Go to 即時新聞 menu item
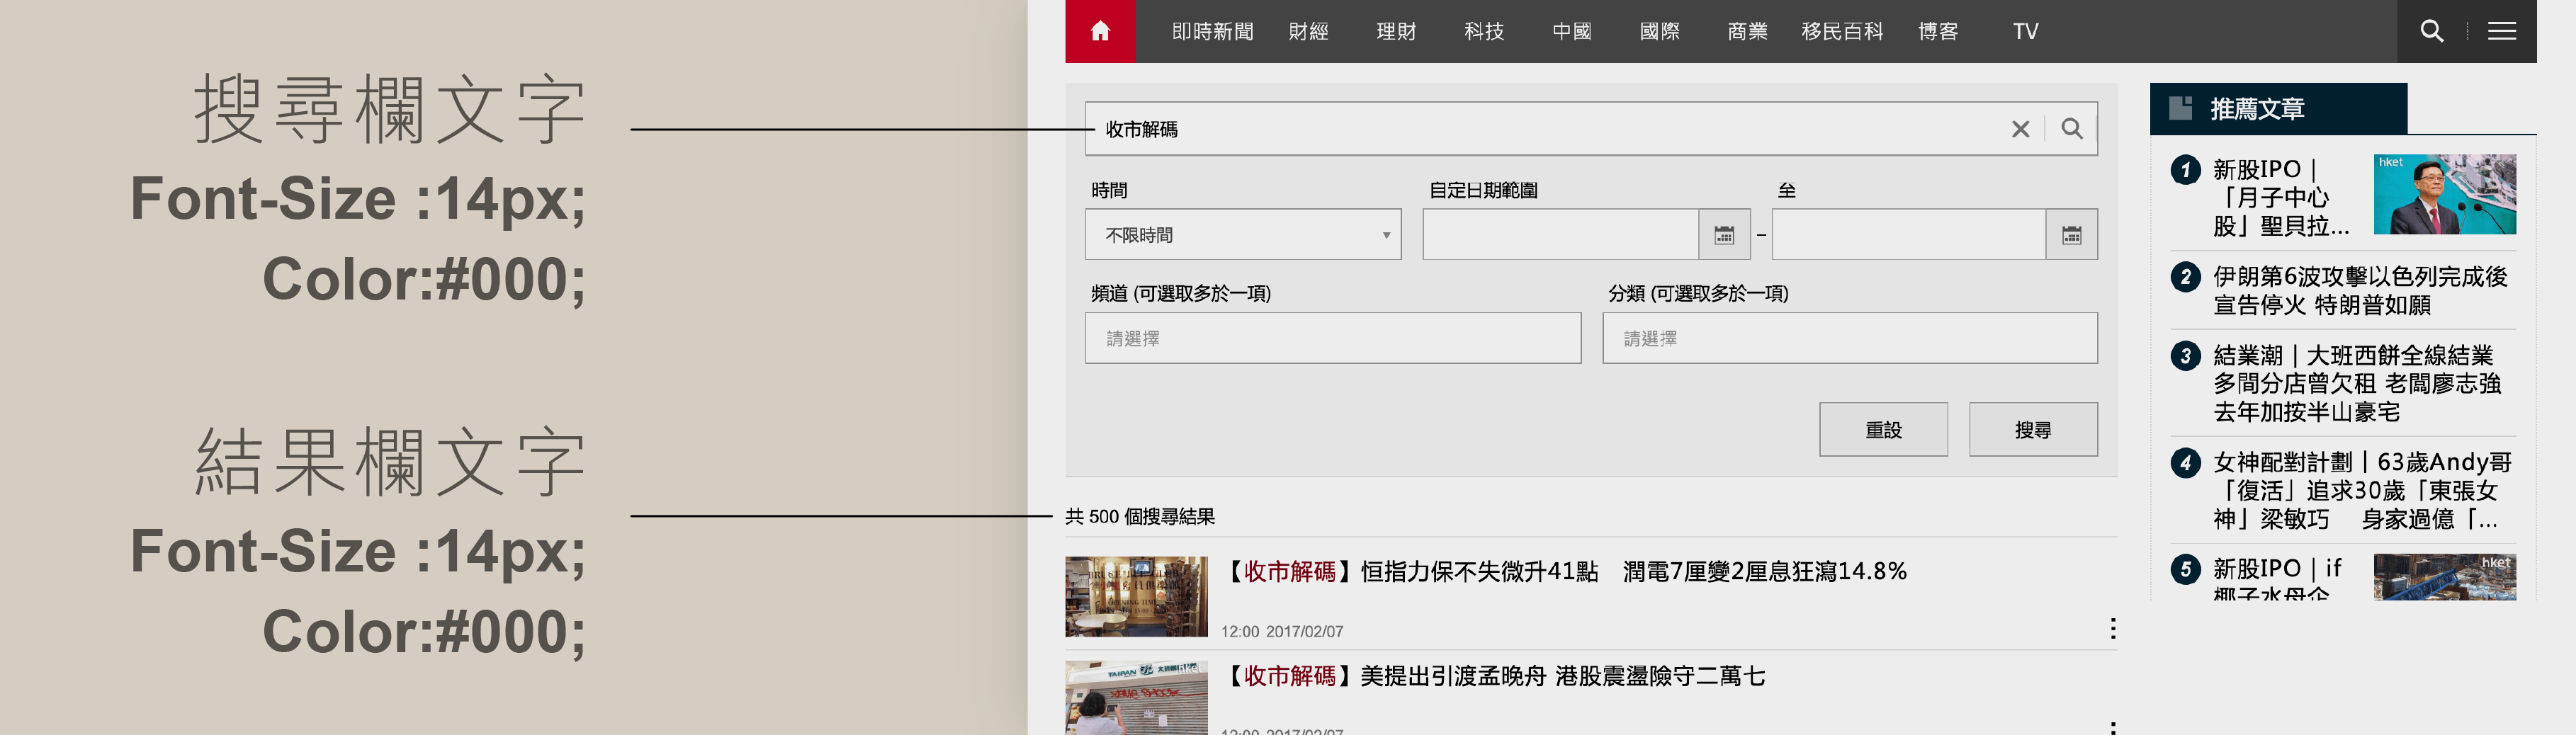Image resolution: width=2576 pixels, height=735 pixels. pos(1212,31)
